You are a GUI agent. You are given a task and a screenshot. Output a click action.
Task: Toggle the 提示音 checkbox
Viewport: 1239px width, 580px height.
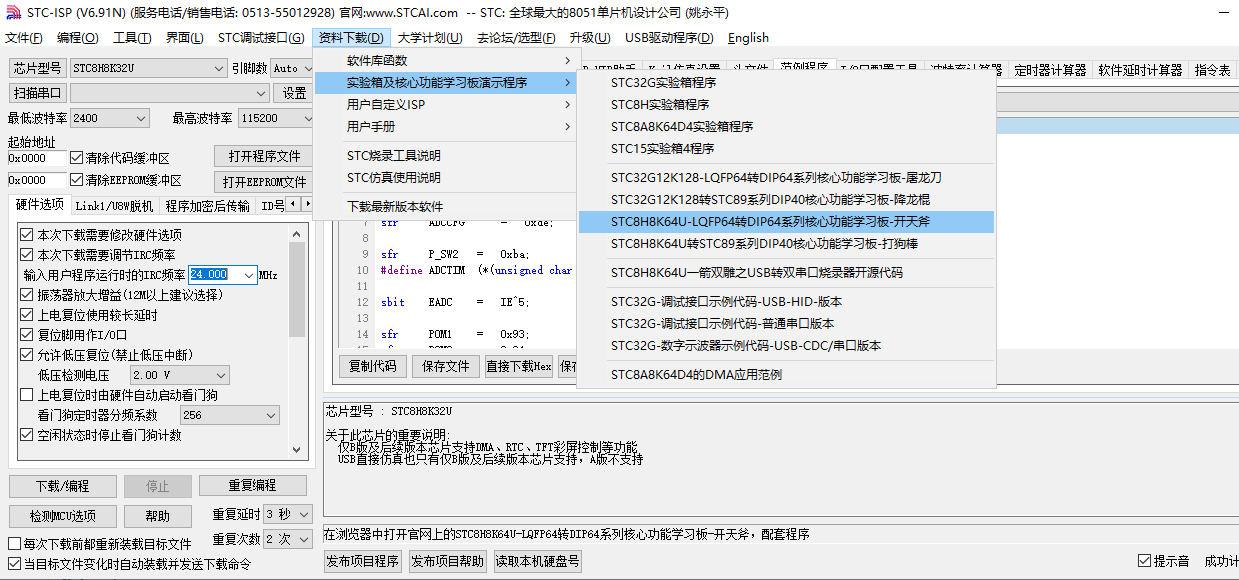pyautogui.click(x=1144, y=561)
